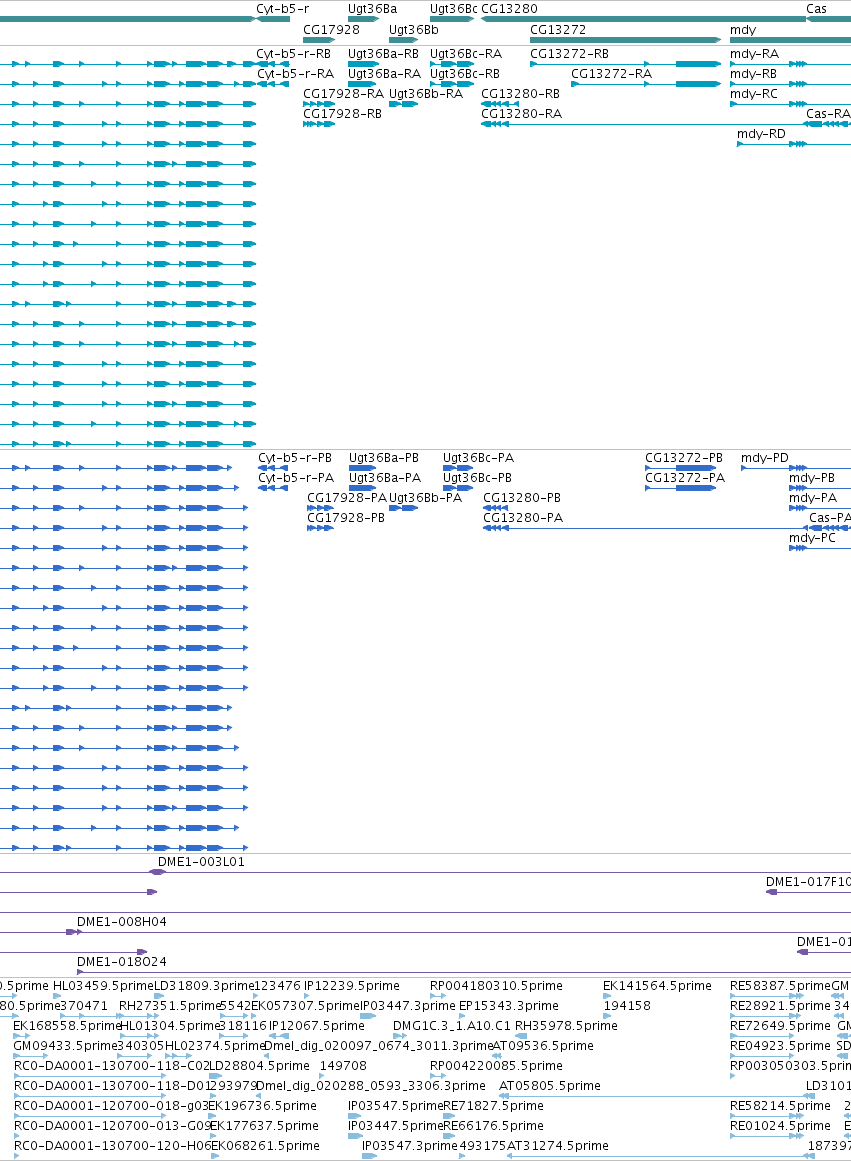851x1161 pixels.
Task: Select EST AT09536.5prime
Action: tap(544, 1046)
